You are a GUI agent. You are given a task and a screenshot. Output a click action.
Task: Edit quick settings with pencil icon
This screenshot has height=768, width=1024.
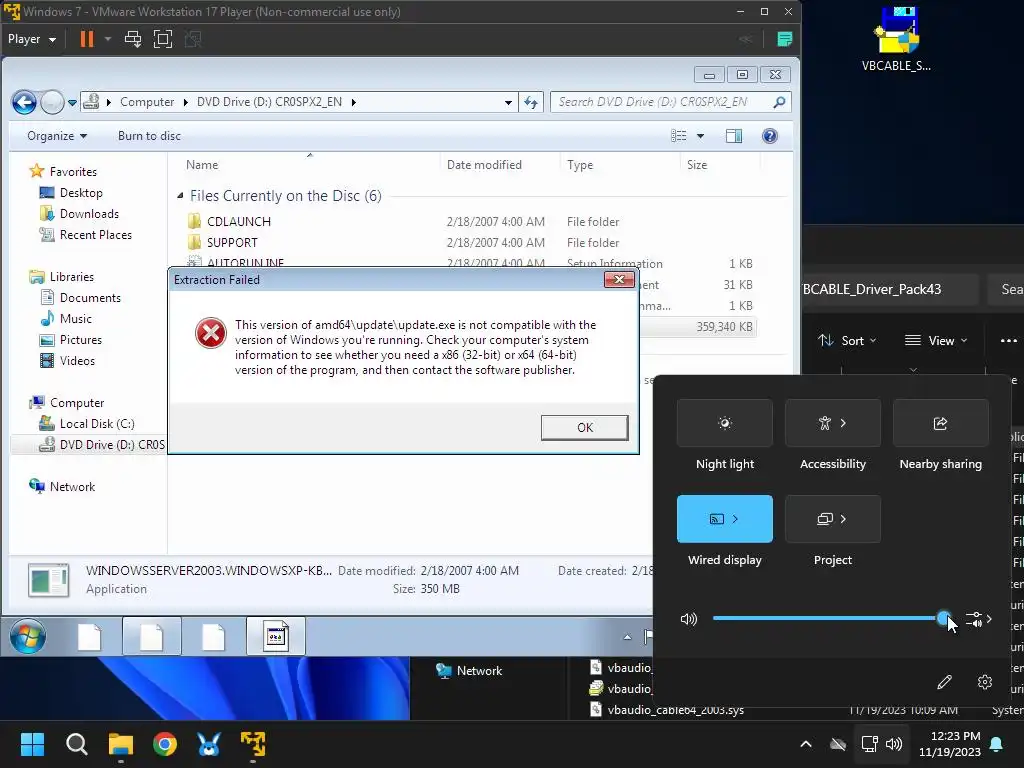[x=944, y=682]
